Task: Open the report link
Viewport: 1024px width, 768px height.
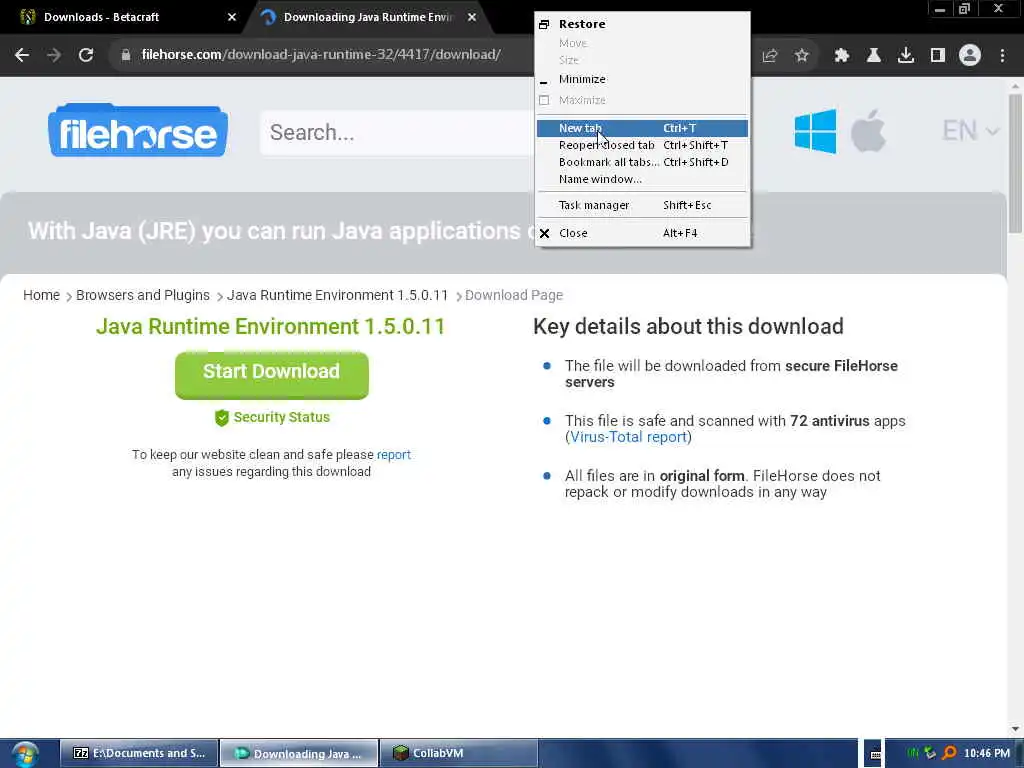Action: point(394,455)
